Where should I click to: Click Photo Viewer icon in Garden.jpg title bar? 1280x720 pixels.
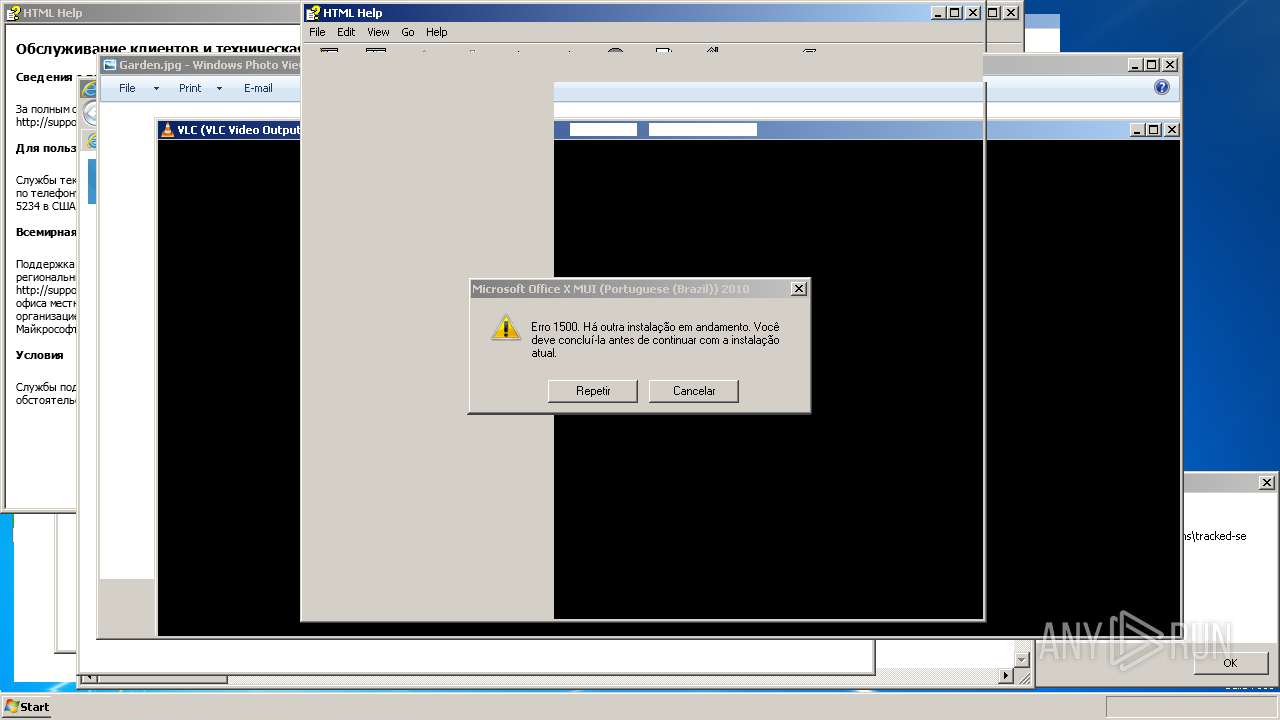110,65
